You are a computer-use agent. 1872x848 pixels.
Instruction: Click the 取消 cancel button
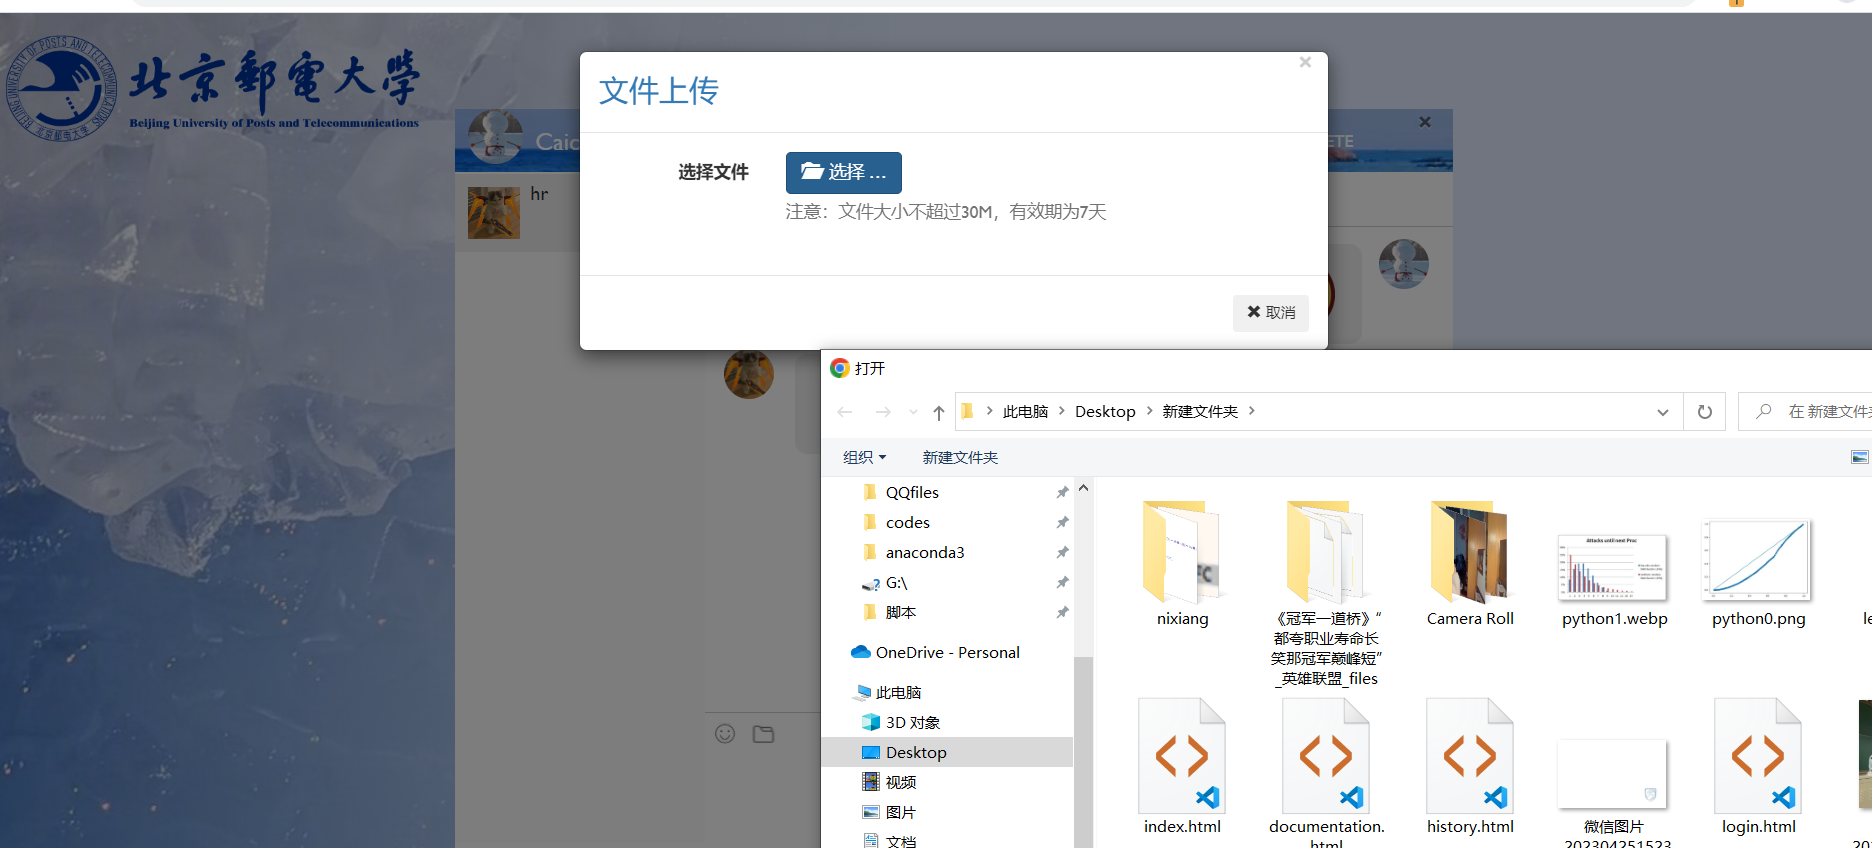pos(1270,312)
